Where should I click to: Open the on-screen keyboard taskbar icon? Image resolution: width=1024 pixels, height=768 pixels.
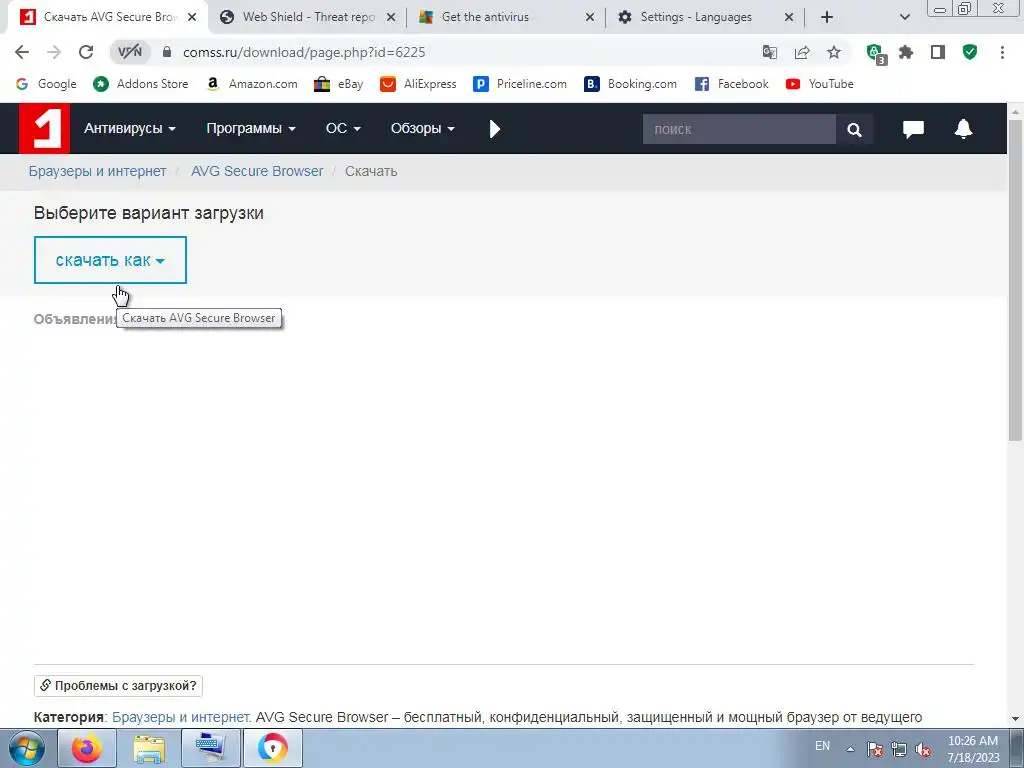pyautogui.click(x=210, y=748)
